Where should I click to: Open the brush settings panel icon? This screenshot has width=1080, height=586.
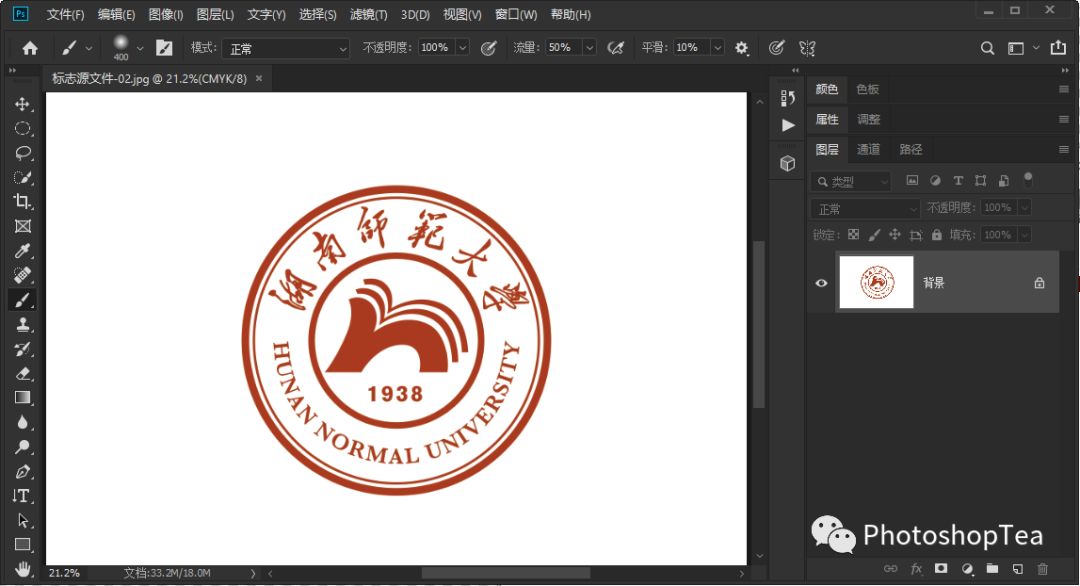click(x=164, y=48)
